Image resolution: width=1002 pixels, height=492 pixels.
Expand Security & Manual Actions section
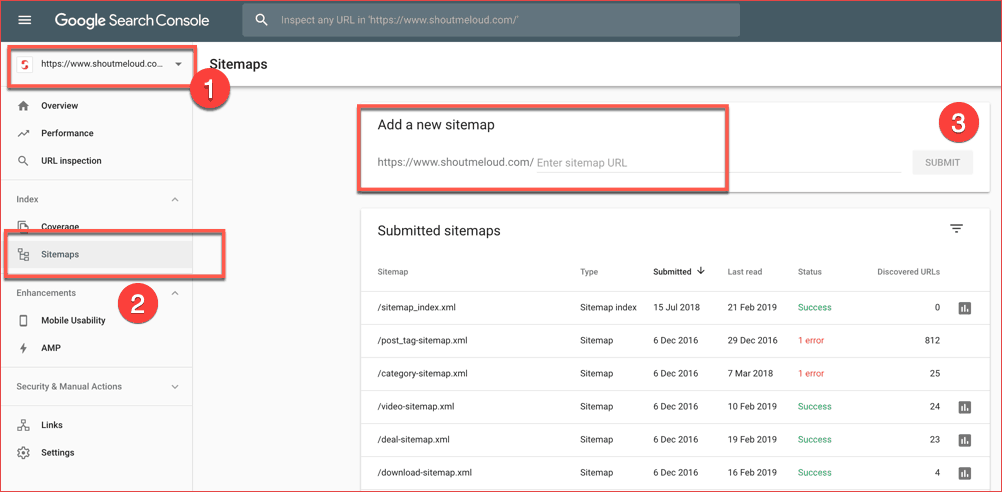[x=175, y=387]
